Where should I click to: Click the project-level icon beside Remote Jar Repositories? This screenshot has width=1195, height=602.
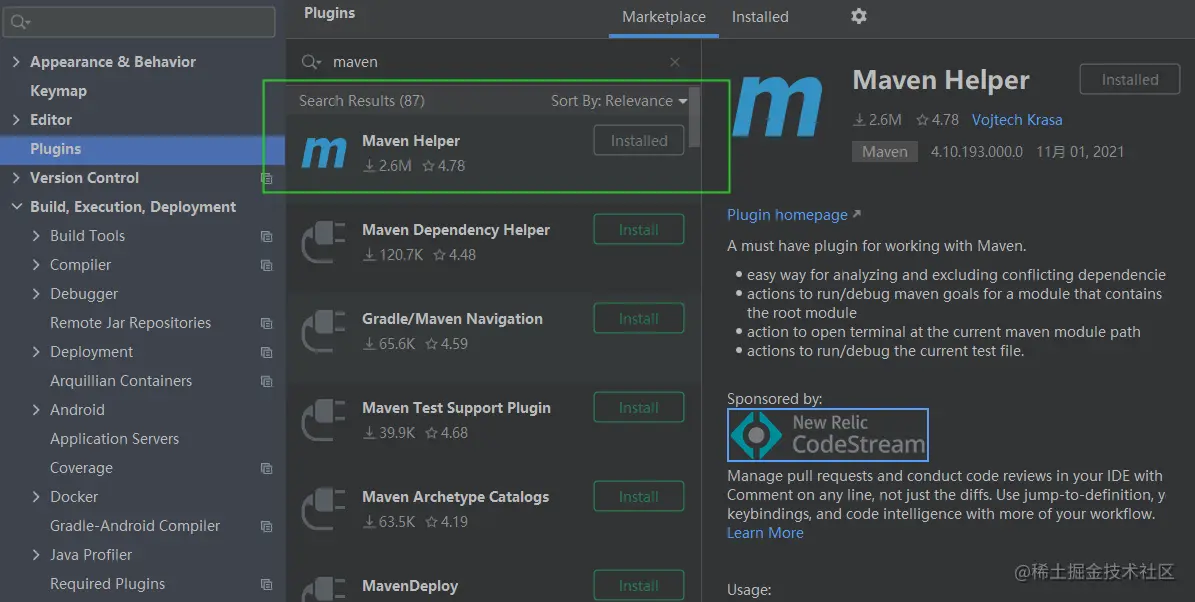pyautogui.click(x=267, y=323)
